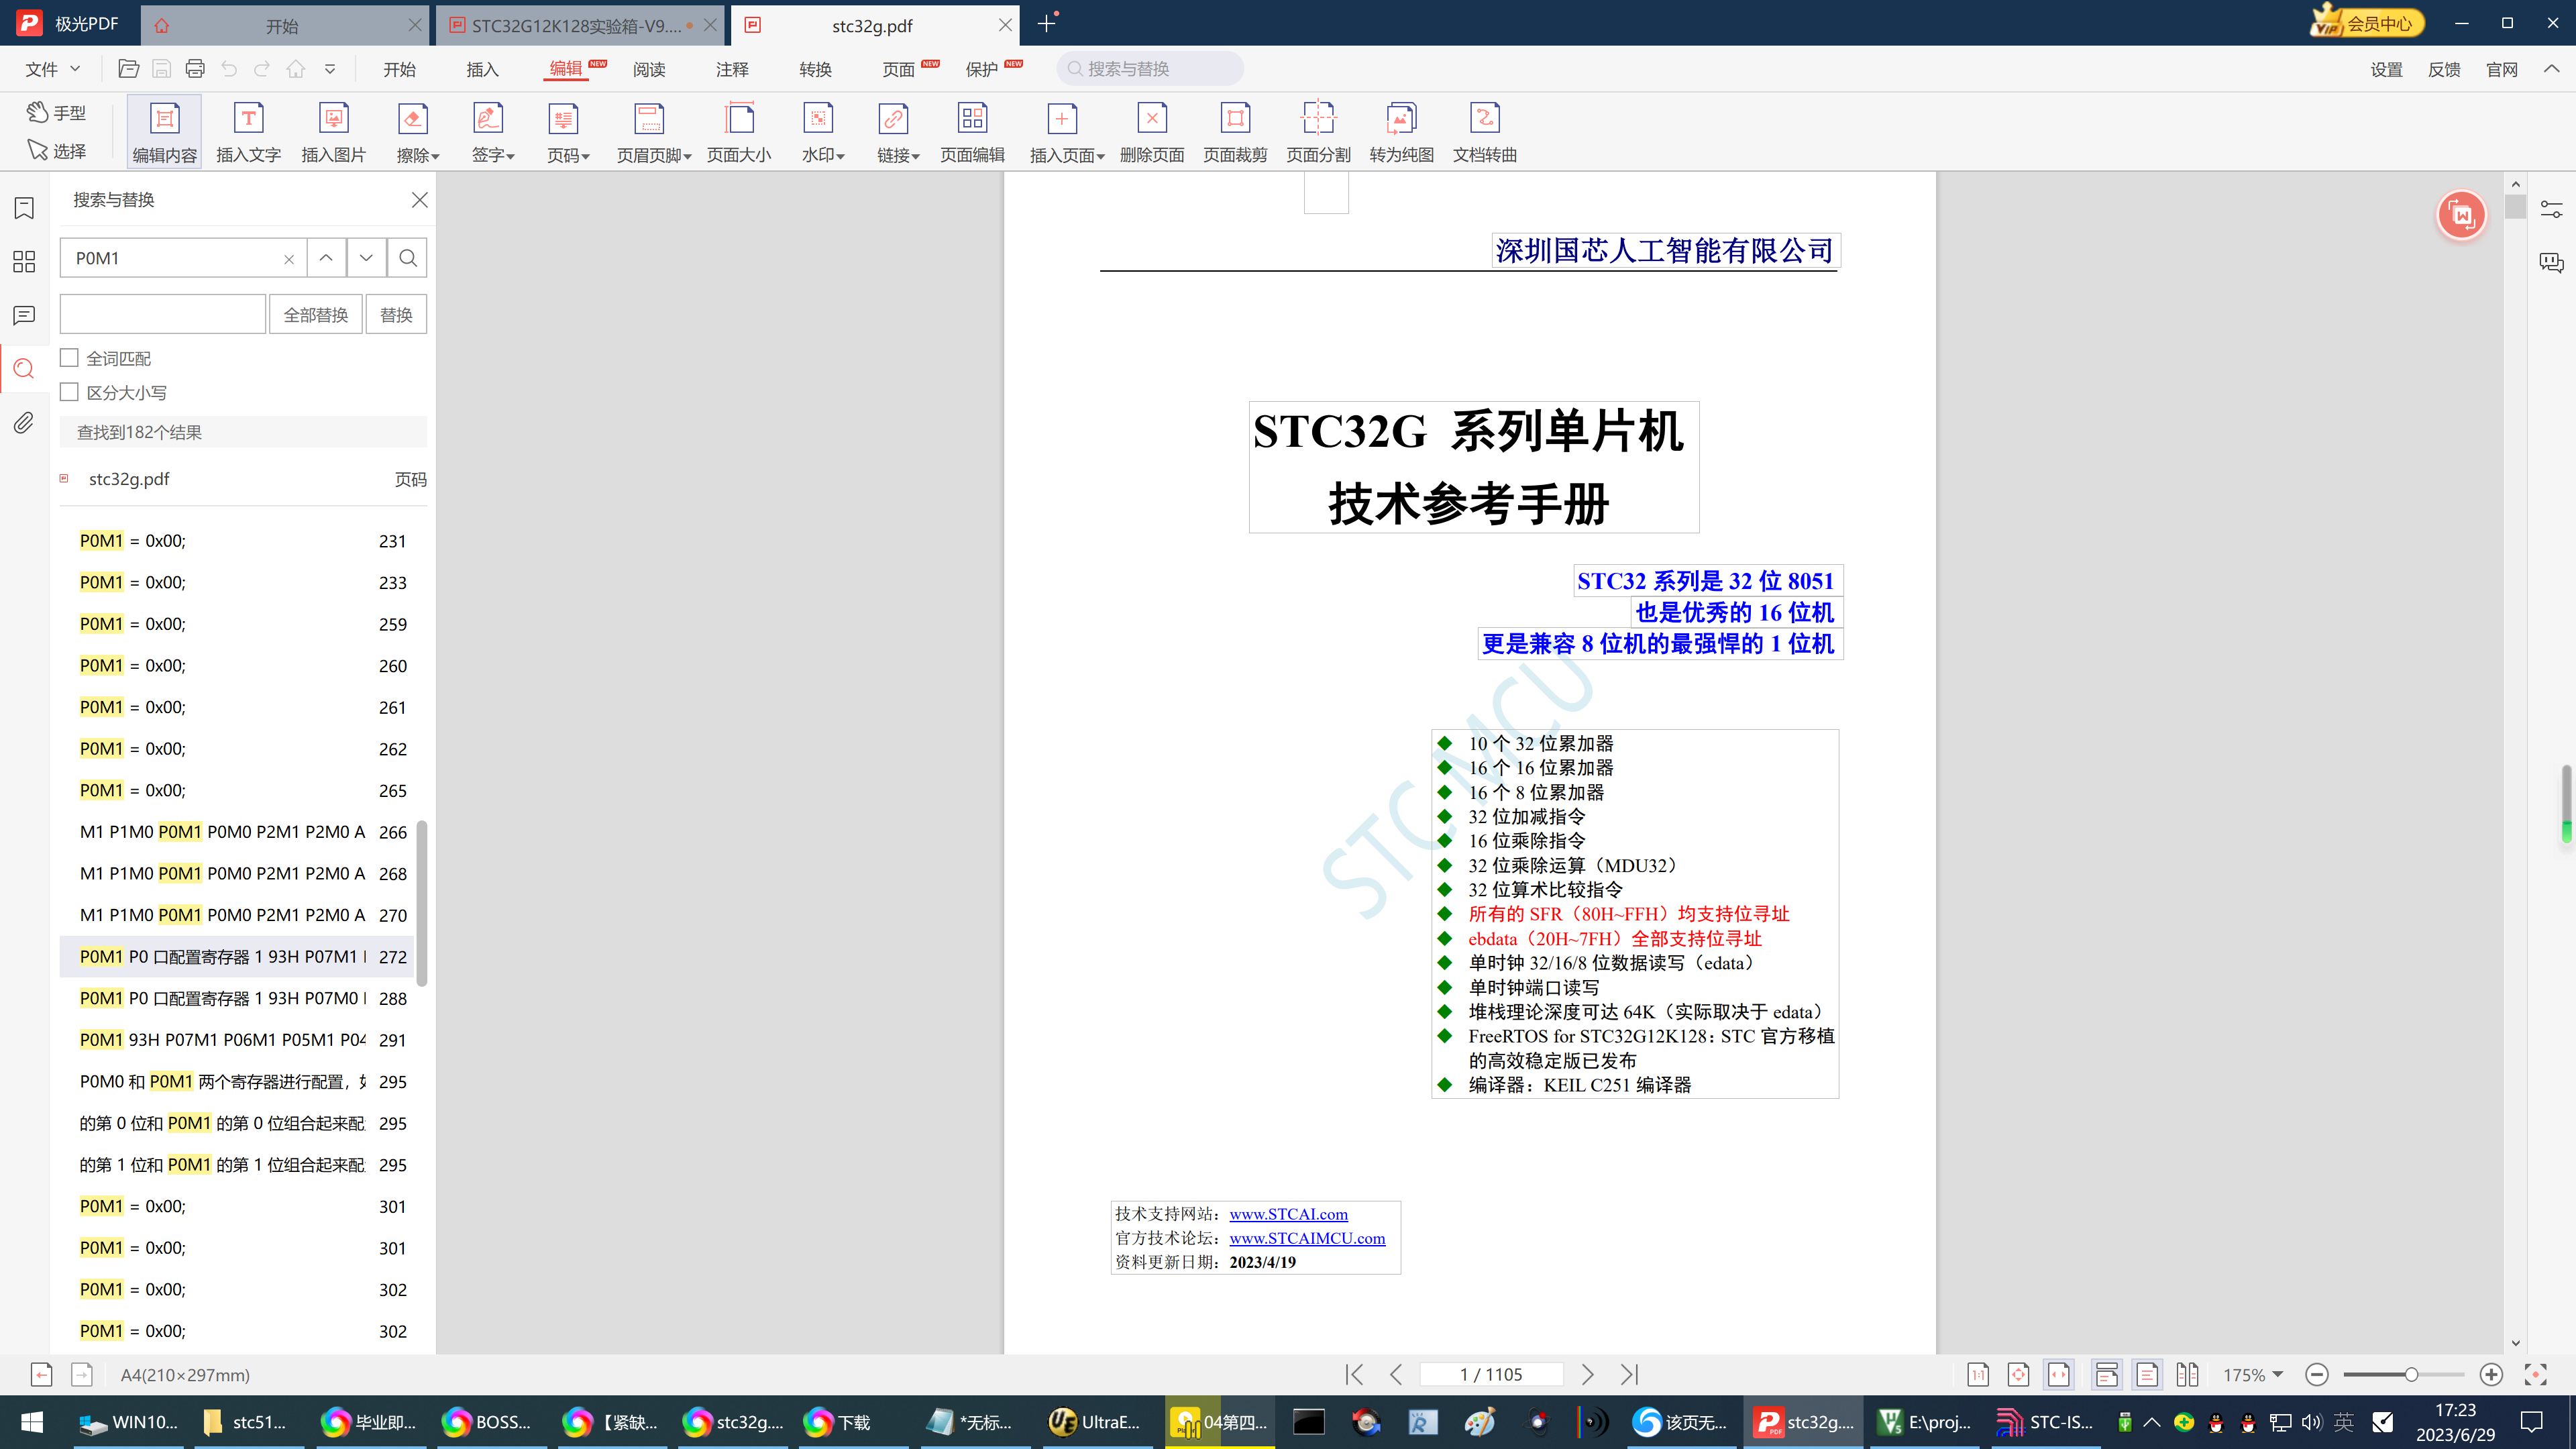Activate the Select tool
This screenshot has width=2576, height=1449.
point(56,150)
